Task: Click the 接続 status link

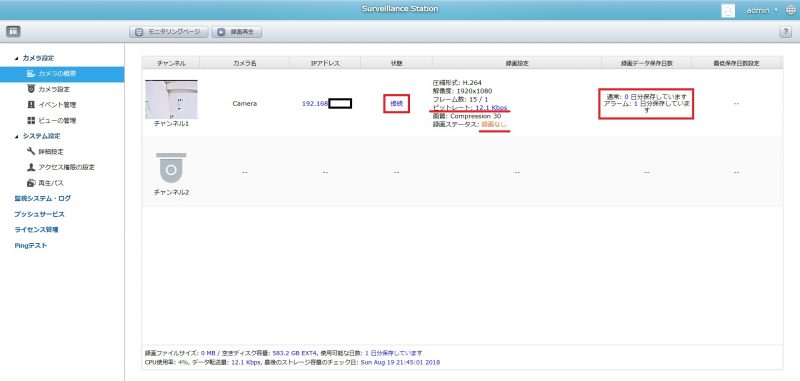Action: [x=396, y=104]
